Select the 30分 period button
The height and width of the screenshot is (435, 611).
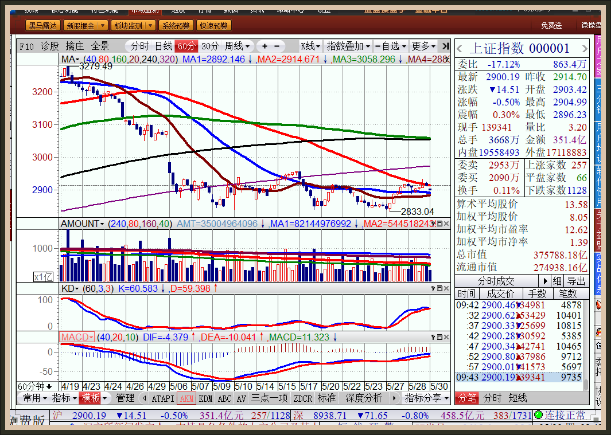[210, 46]
